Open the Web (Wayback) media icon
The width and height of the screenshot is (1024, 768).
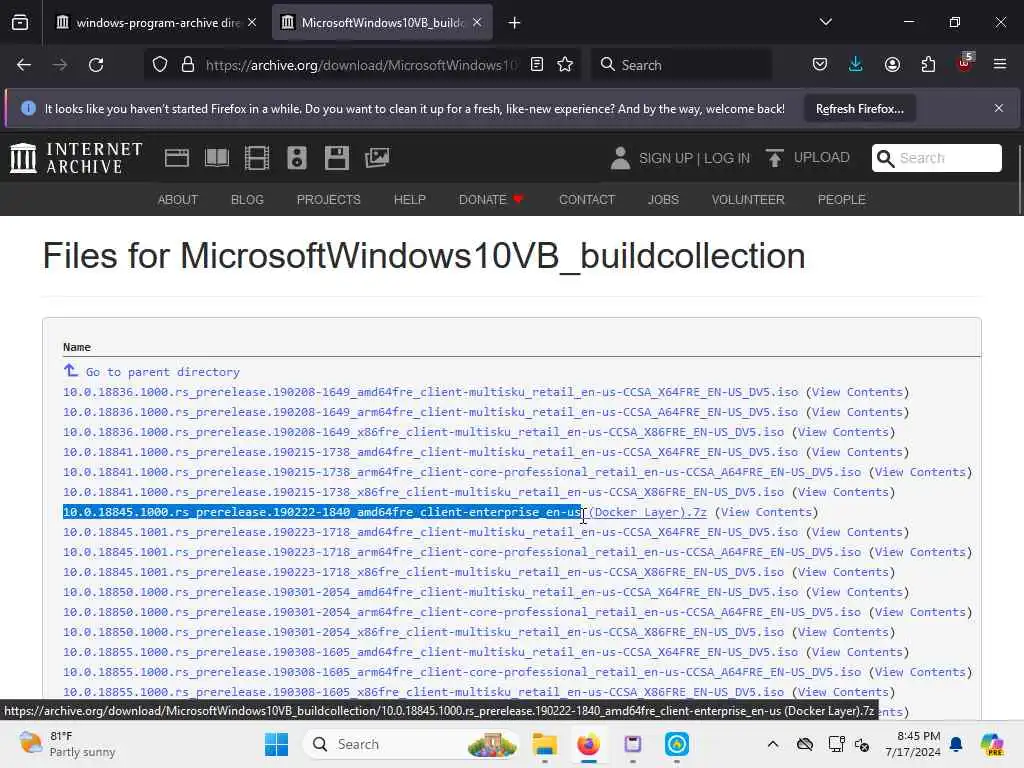pos(176,158)
